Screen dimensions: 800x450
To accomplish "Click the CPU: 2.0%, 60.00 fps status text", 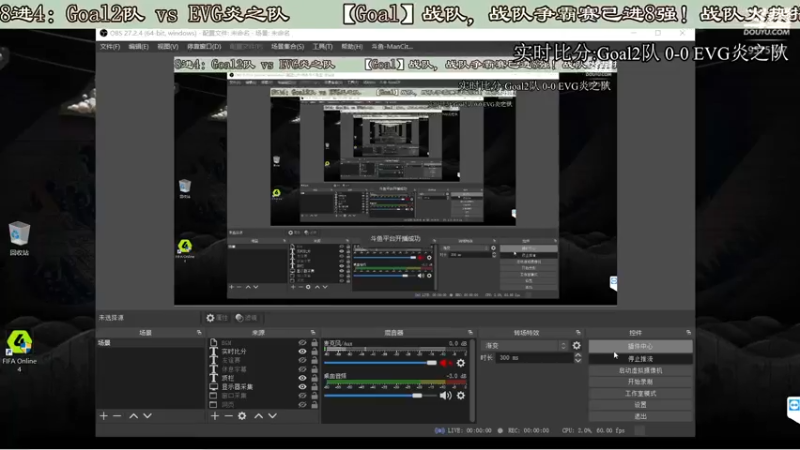I will point(593,431).
